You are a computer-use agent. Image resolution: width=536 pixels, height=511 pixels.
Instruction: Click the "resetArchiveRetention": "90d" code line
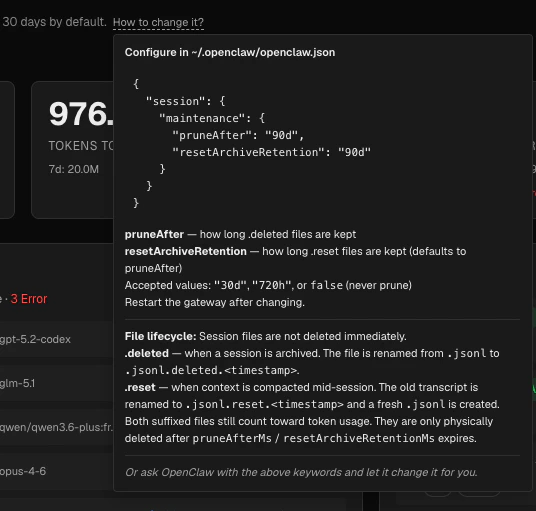(x=271, y=152)
